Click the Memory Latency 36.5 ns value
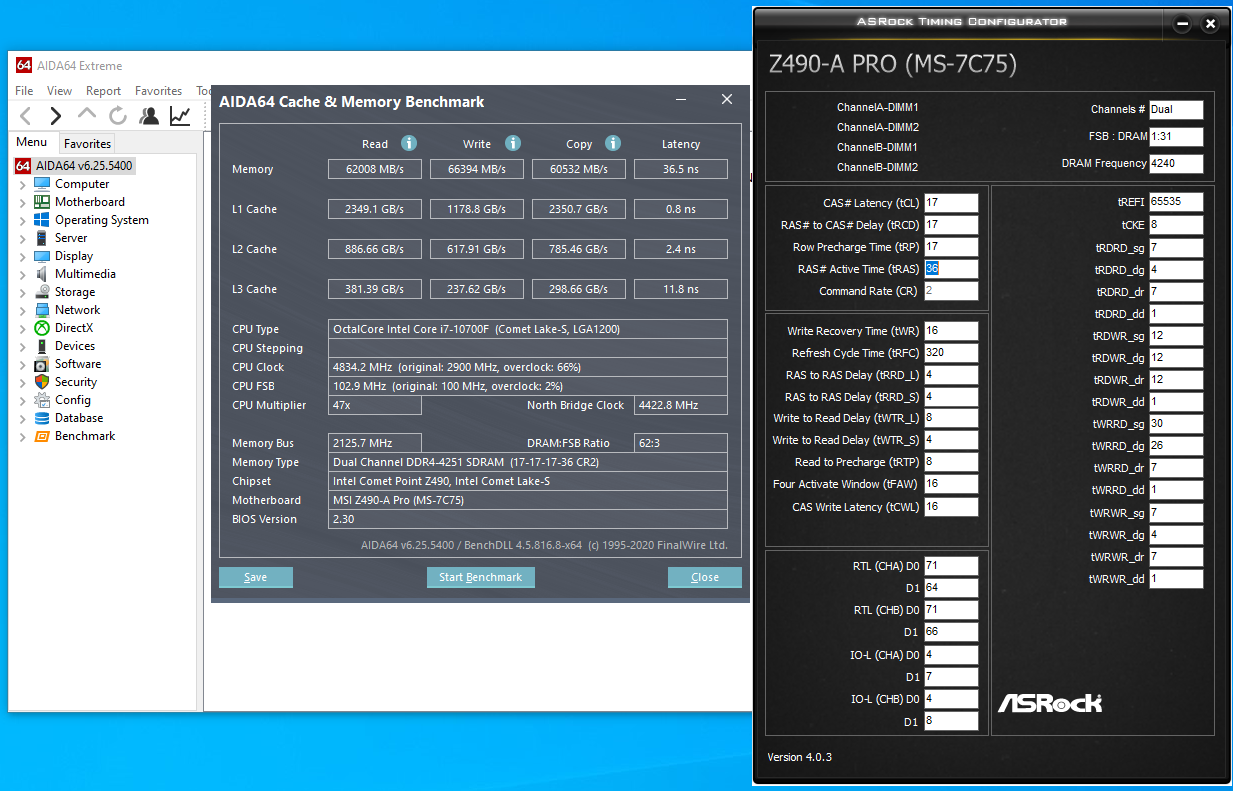The image size is (1233, 791). [x=681, y=169]
